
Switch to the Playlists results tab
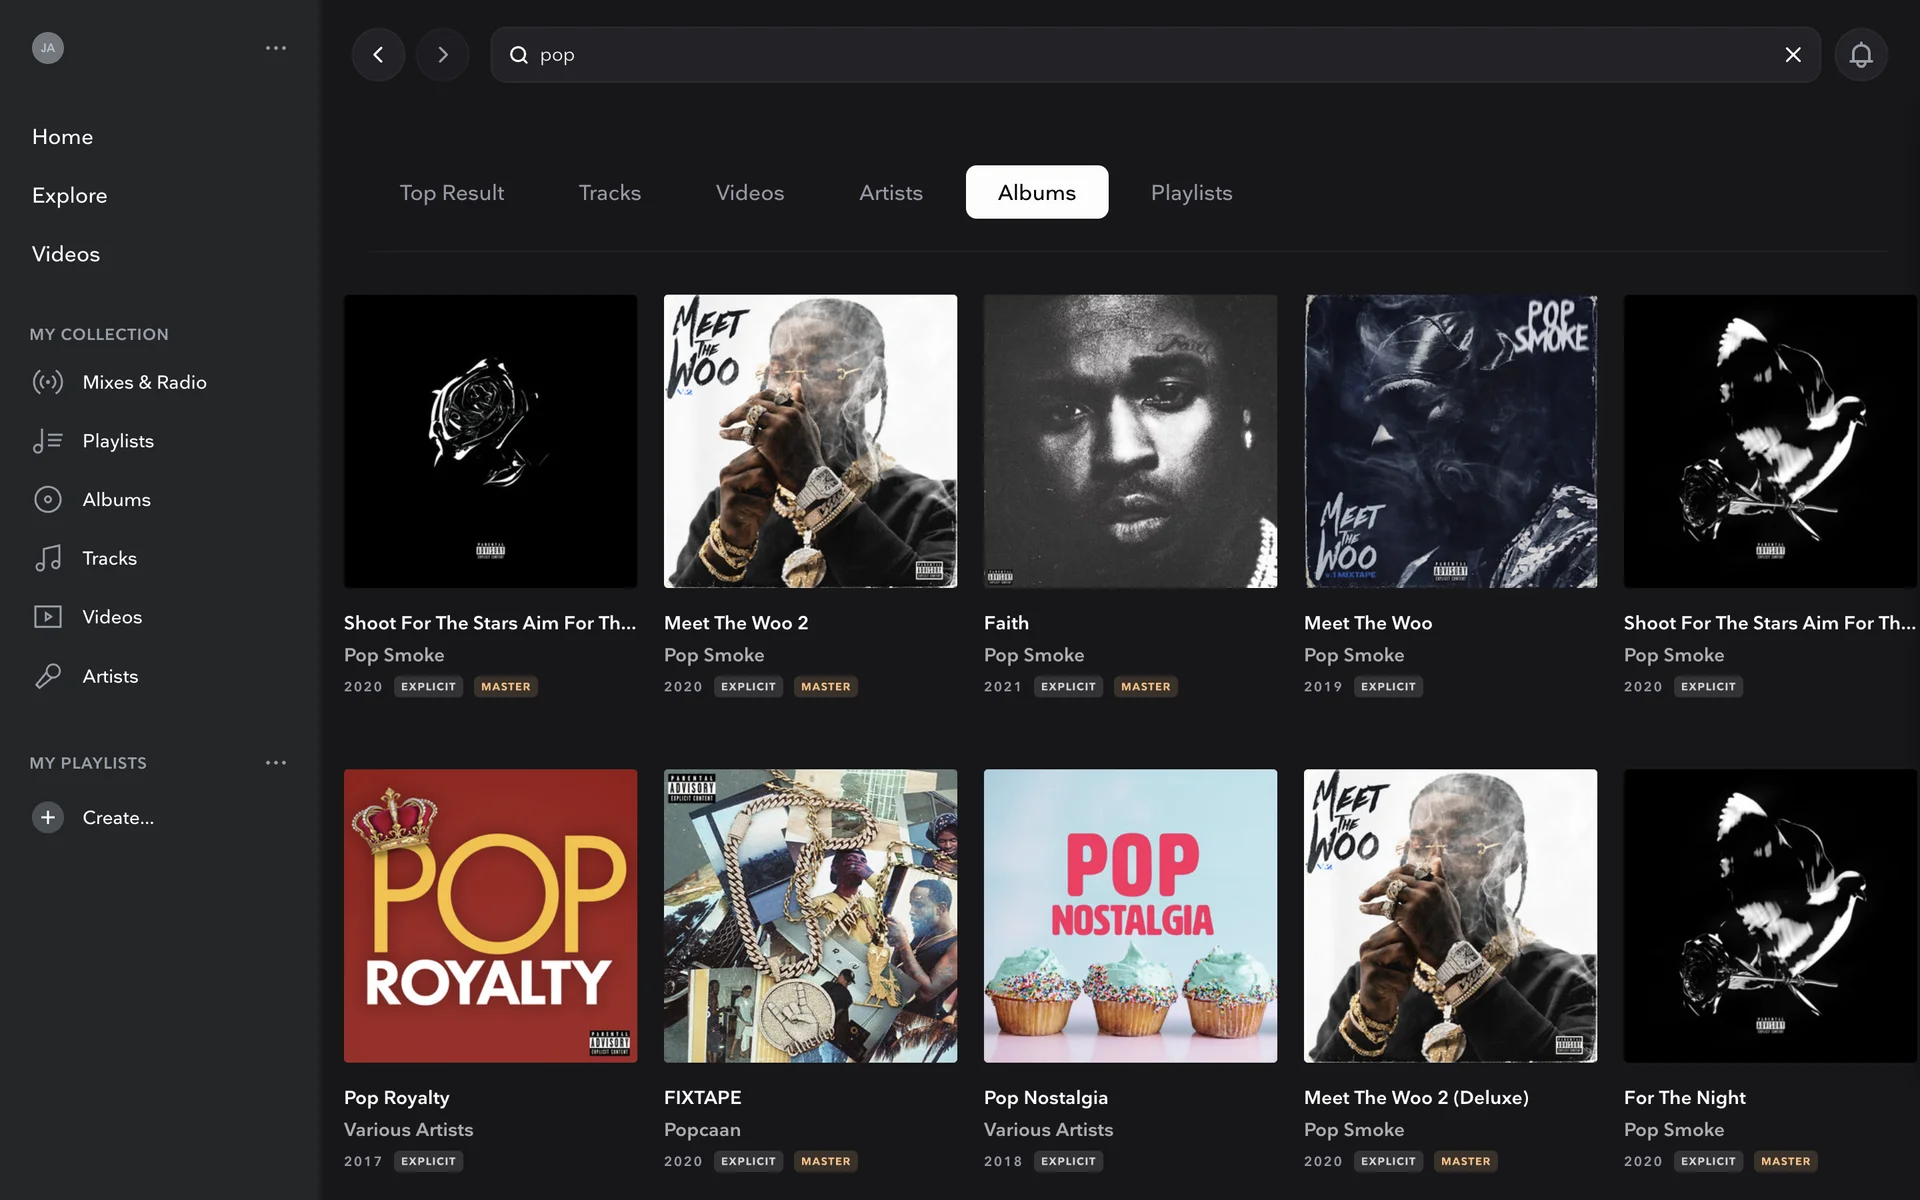pyautogui.click(x=1191, y=193)
